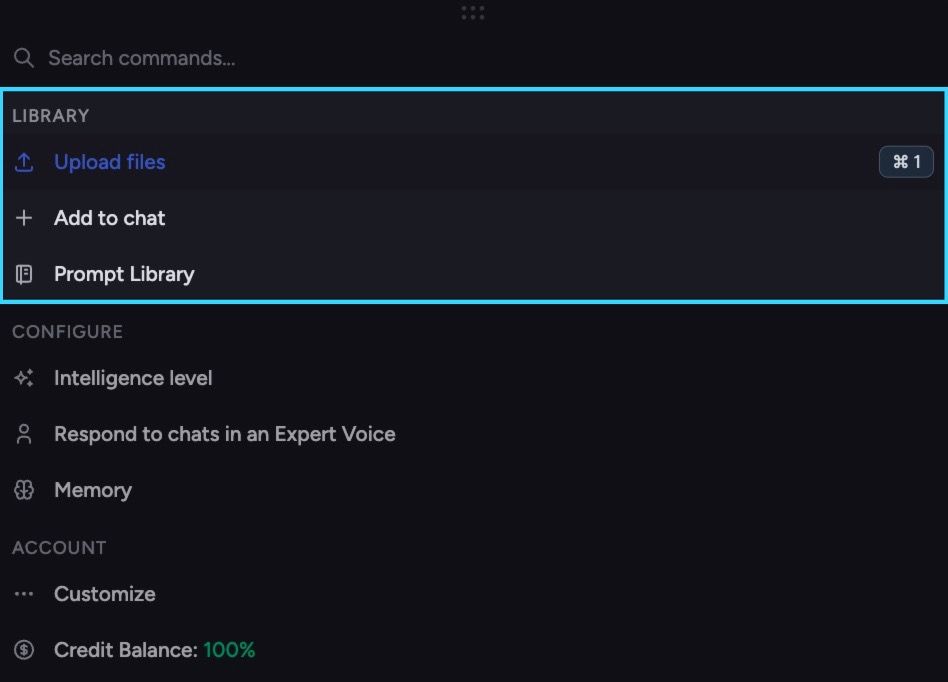Click the upload arrow icon

point(24,162)
